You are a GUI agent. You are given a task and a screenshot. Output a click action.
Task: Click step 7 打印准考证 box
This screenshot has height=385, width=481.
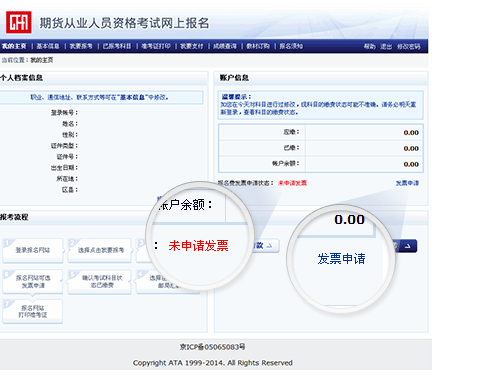pyautogui.click(x=33, y=311)
